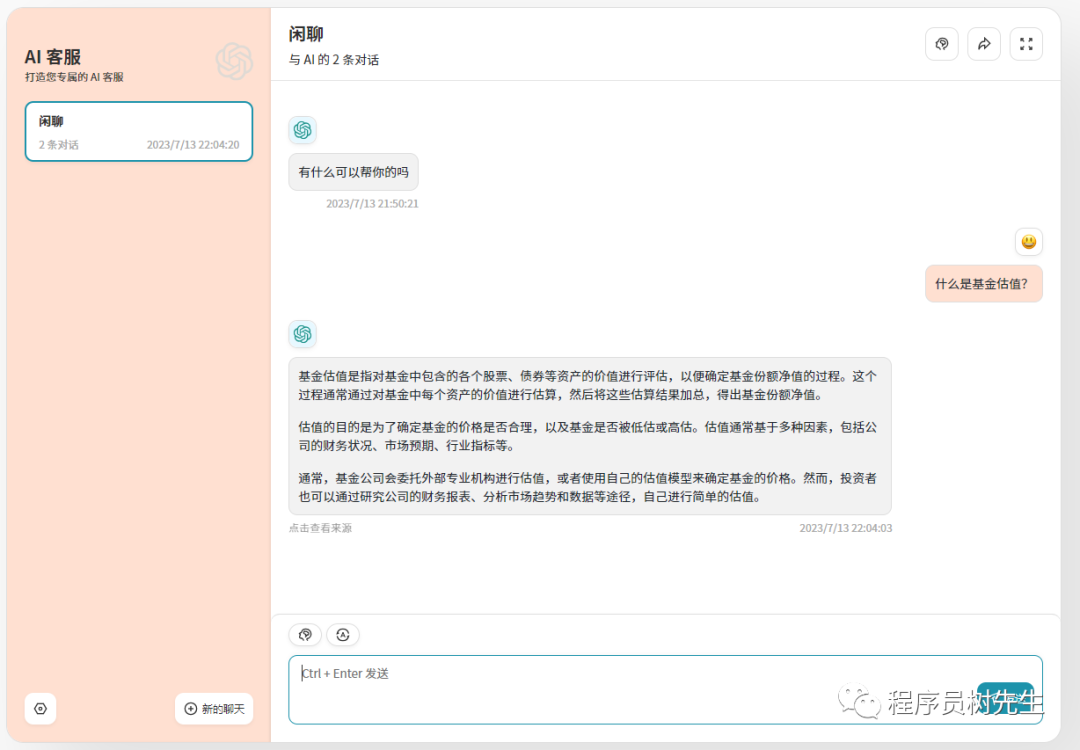Open the AI model settings icon in header
The image size is (1080, 750).
click(941, 44)
